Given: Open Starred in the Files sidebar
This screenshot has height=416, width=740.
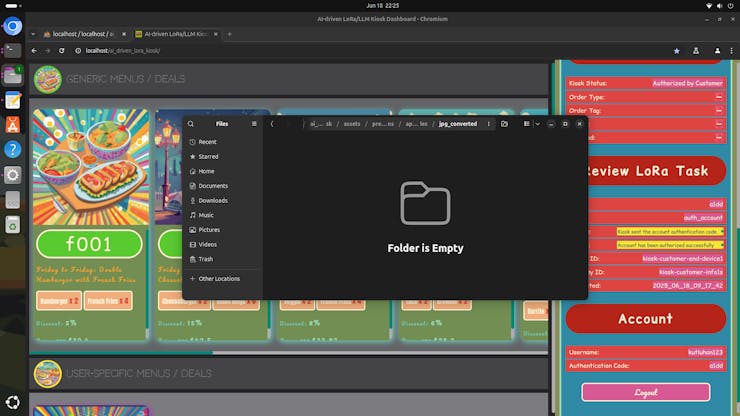Looking at the screenshot, I should click(208, 157).
